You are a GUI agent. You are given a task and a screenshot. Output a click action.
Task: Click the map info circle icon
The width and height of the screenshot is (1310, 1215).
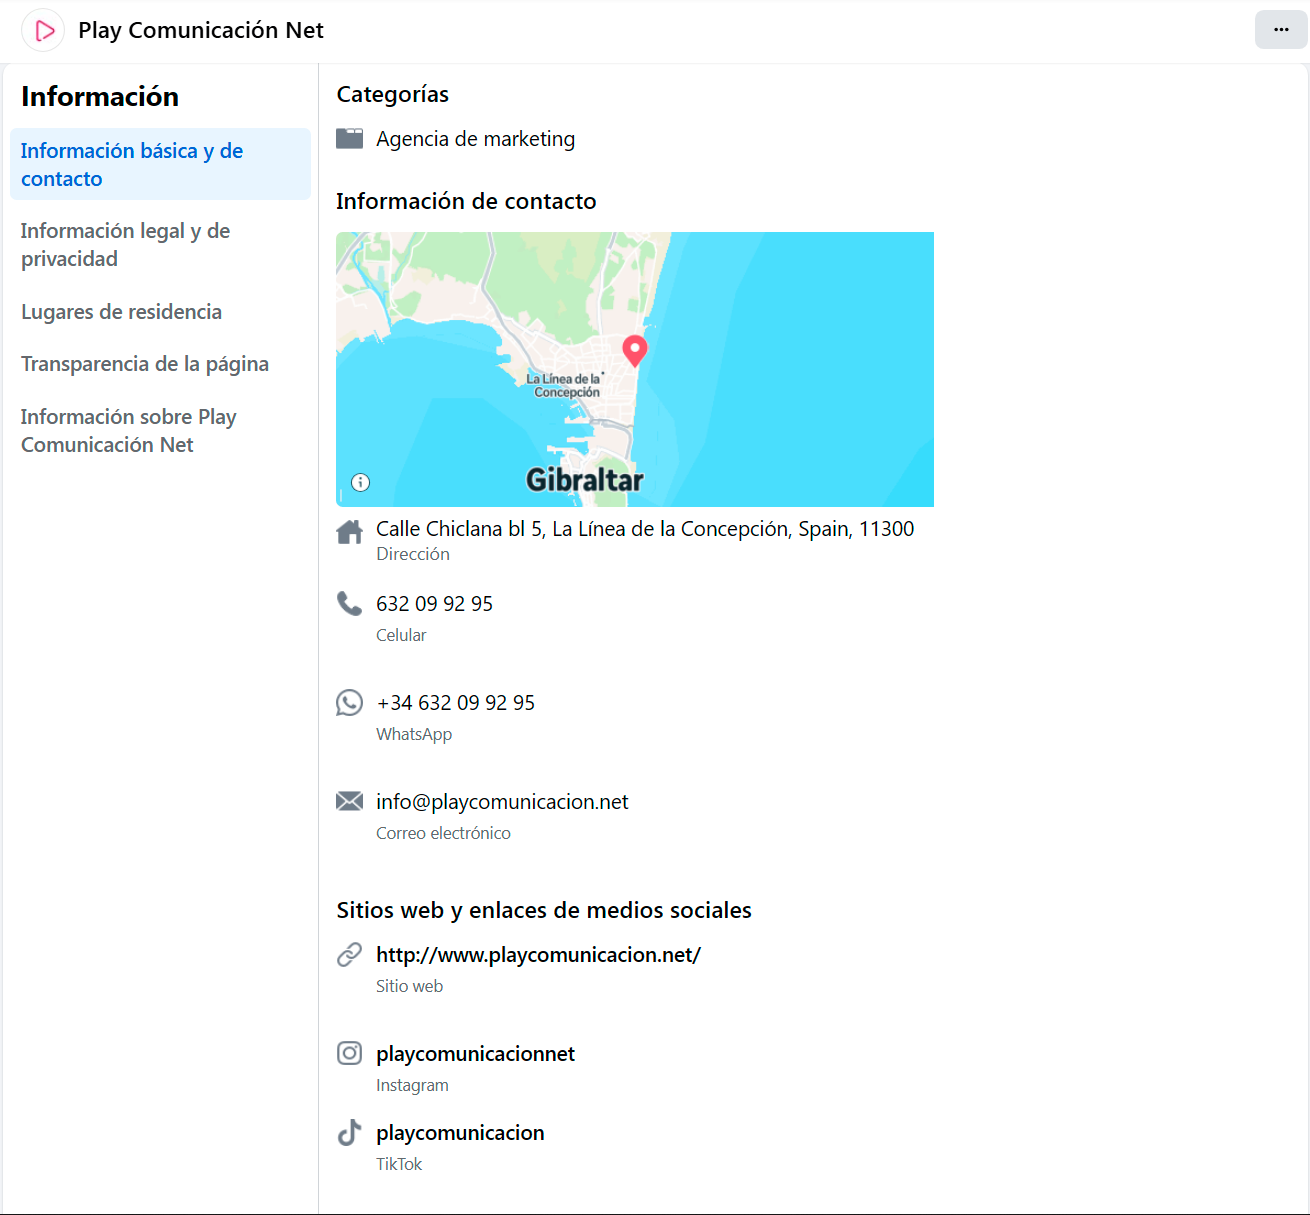(x=361, y=482)
